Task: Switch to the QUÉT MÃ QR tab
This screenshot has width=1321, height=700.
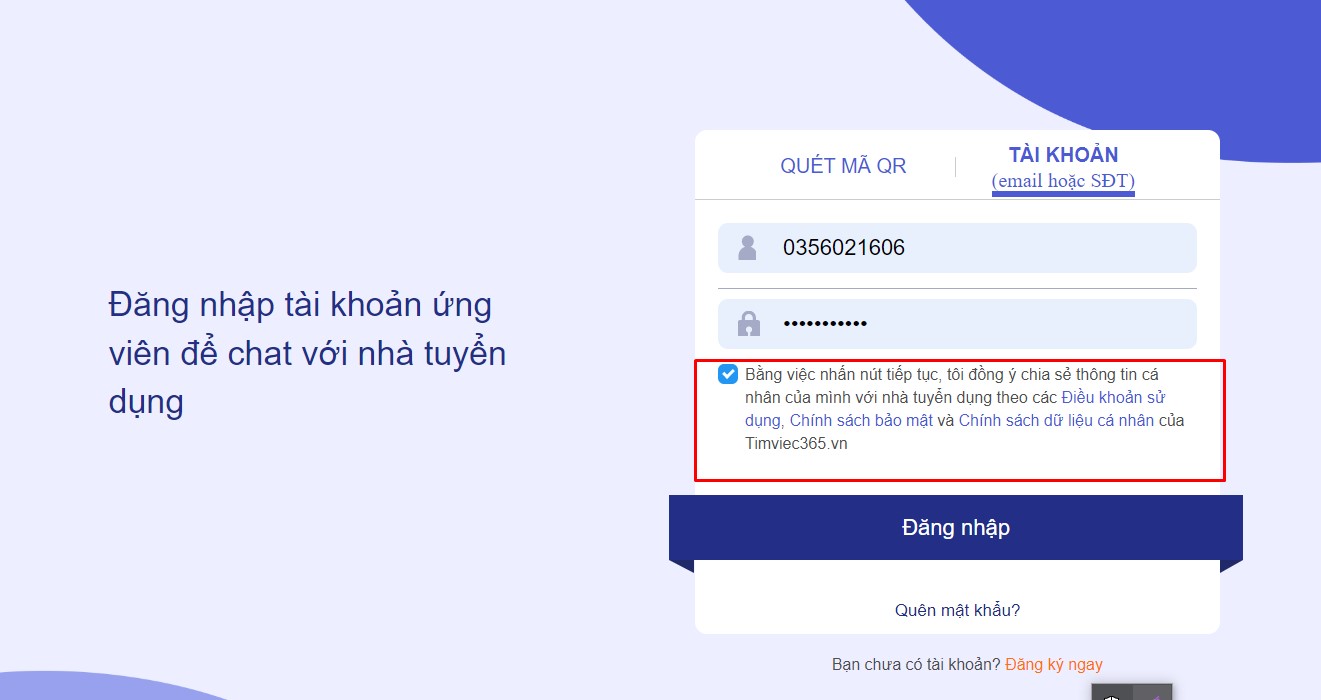Action: (843, 166)
